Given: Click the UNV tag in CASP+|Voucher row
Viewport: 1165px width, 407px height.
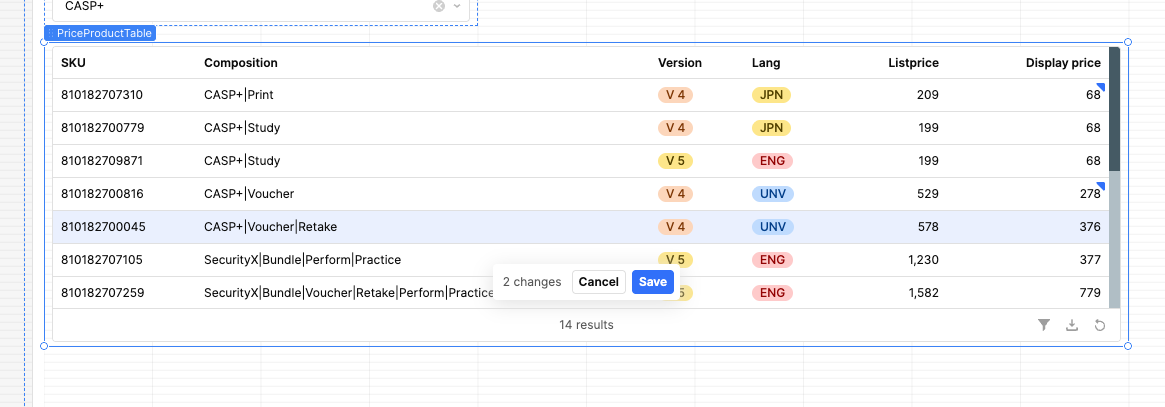Looking at the screenshot, I should (x=772, y=194).
